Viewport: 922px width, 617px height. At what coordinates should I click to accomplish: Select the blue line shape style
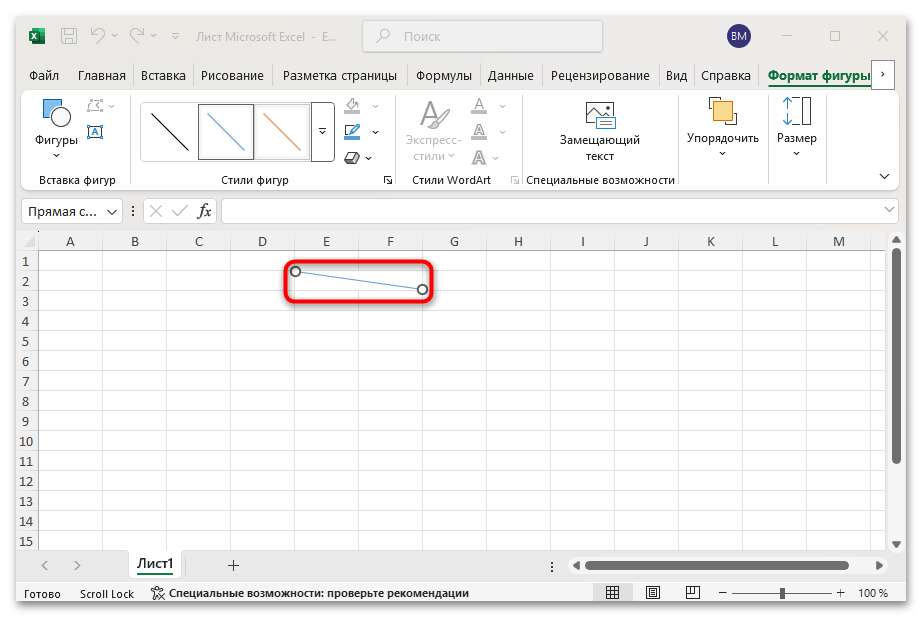[x=225, y=129]
